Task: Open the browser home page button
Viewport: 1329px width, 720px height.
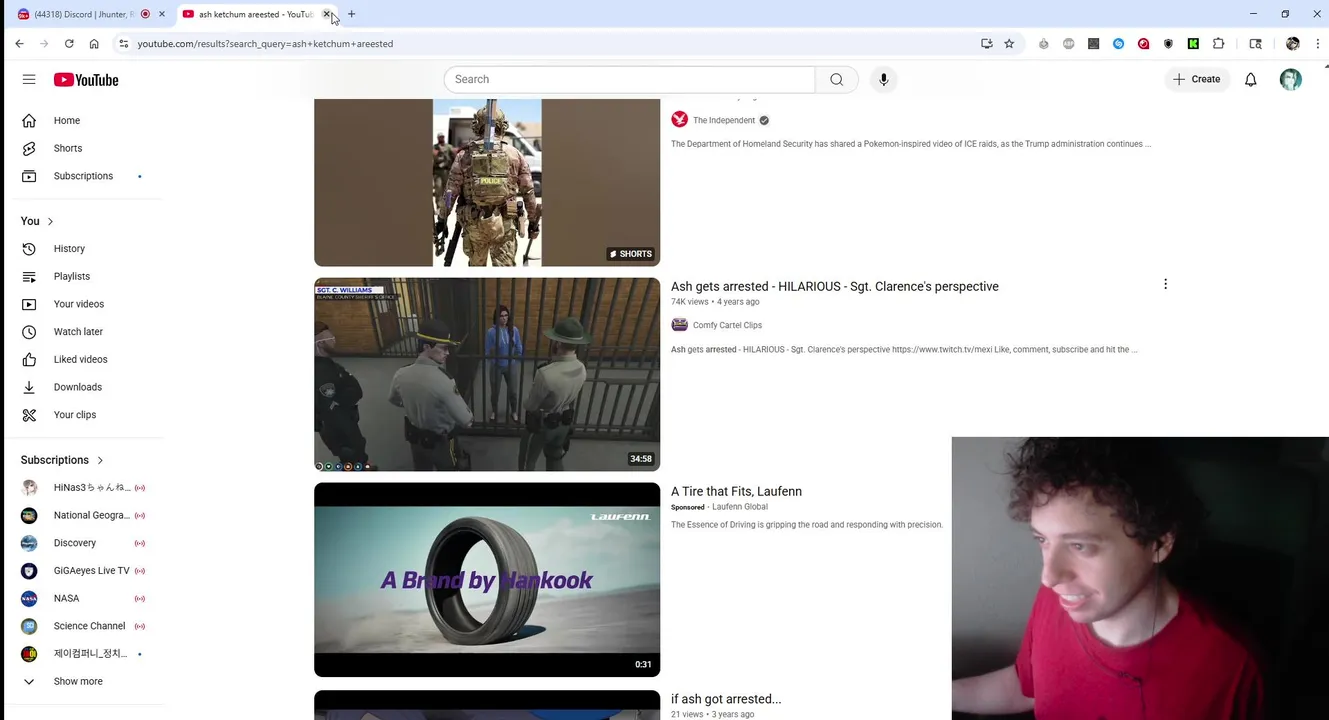Action: [94, 44]
